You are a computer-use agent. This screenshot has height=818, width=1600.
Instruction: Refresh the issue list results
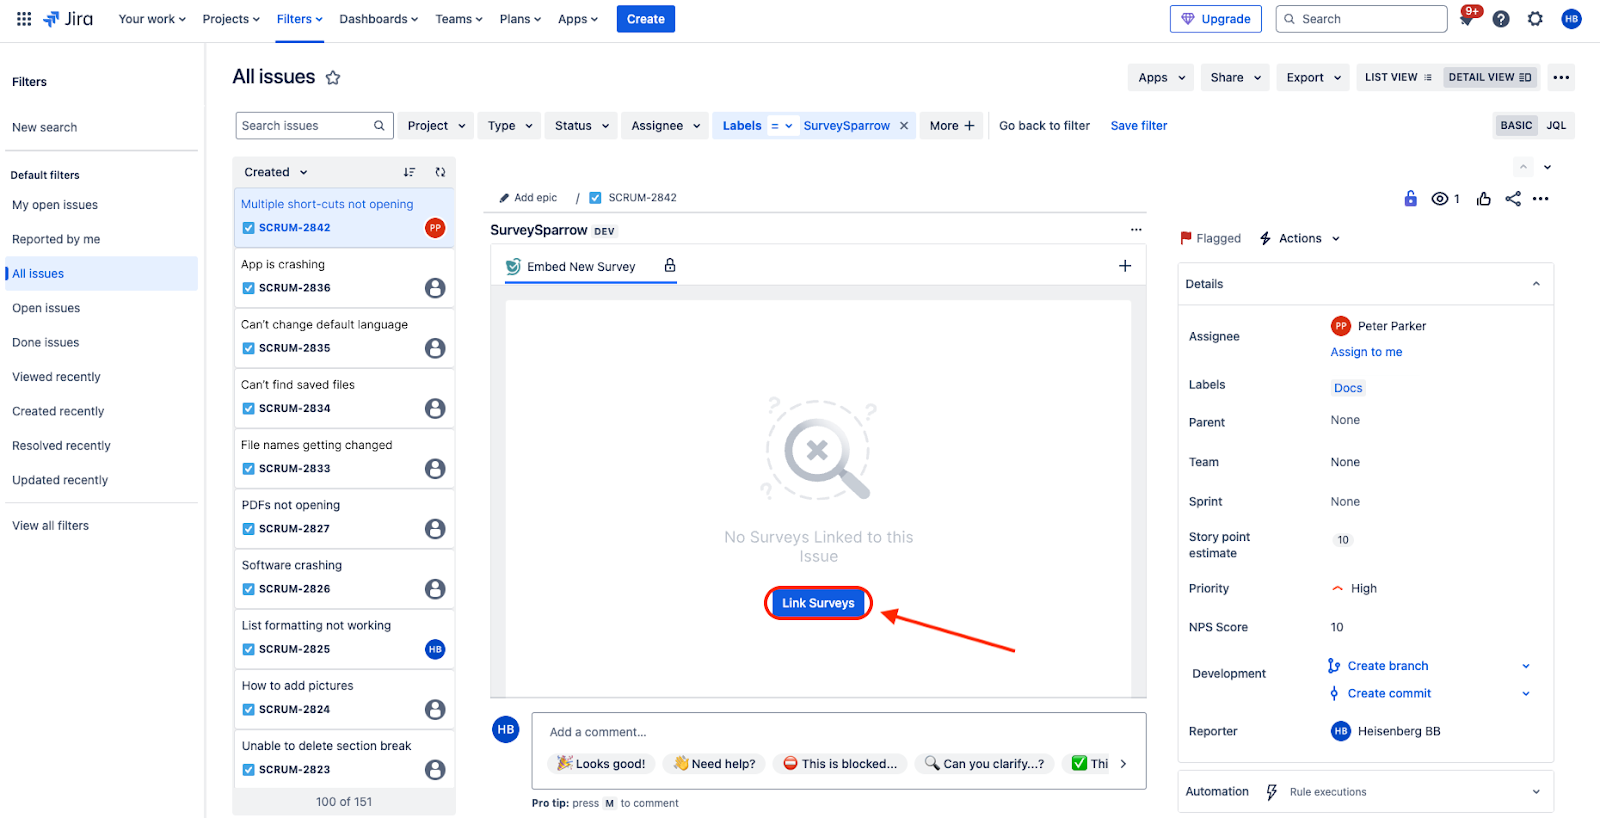(x=440, y=172)
